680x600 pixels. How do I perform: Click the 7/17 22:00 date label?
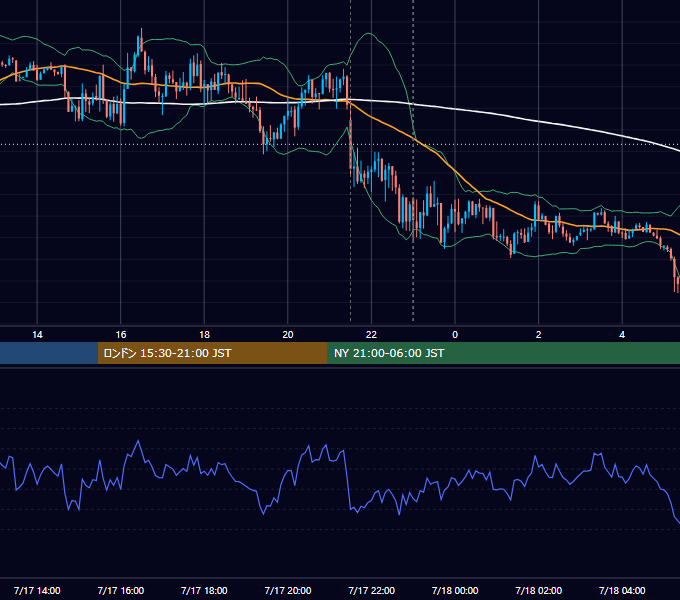[372, 590]
